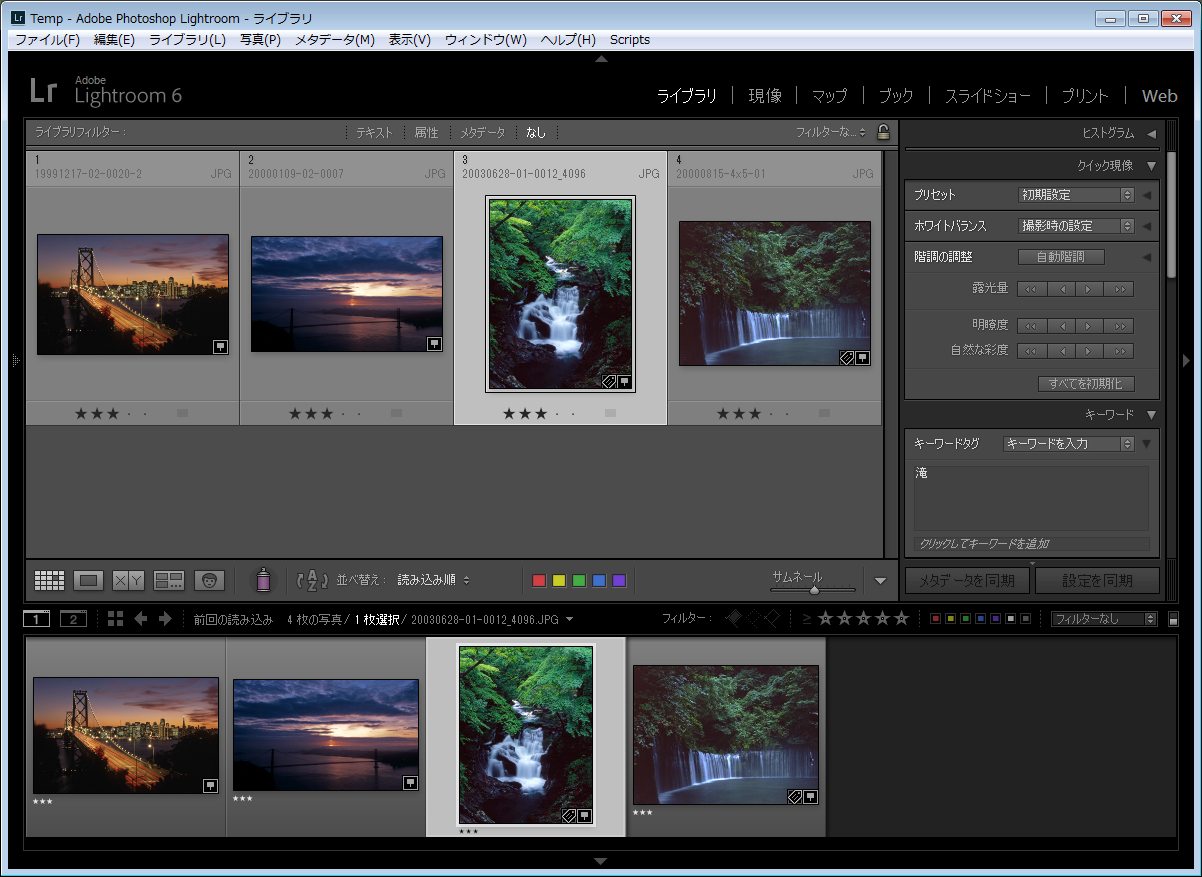This screenshot has height=877, width=1202.
Task: Toggle filmstrip filters on/off switch
Action: (x=1173, y=620)
